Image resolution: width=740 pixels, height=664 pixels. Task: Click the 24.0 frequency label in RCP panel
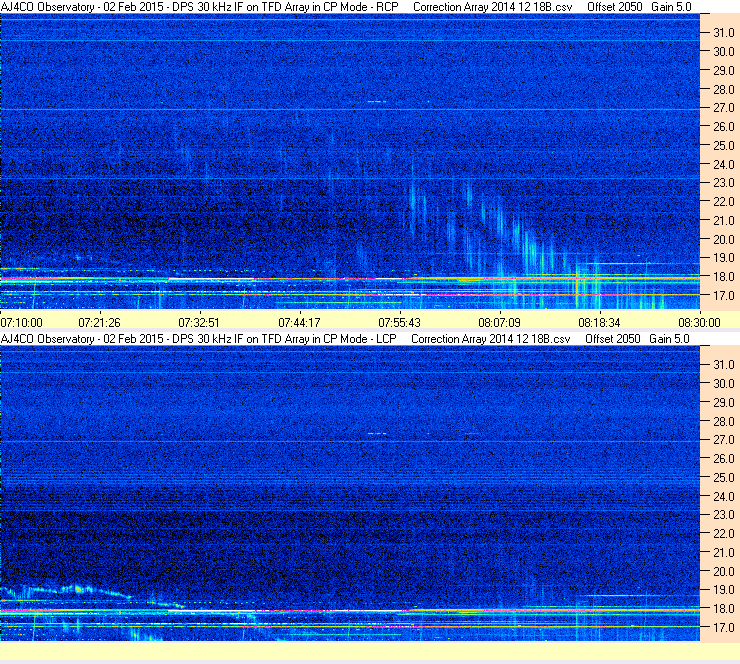[x=723, y=165]
